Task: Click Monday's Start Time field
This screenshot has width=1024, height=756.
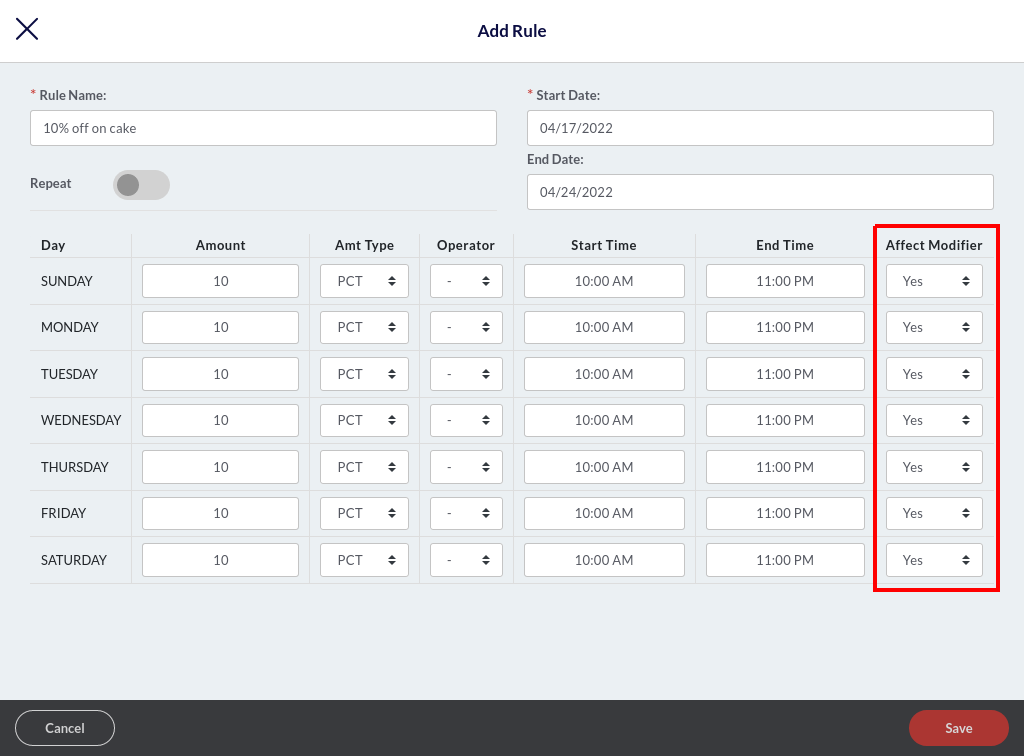Action: point(604,327)
